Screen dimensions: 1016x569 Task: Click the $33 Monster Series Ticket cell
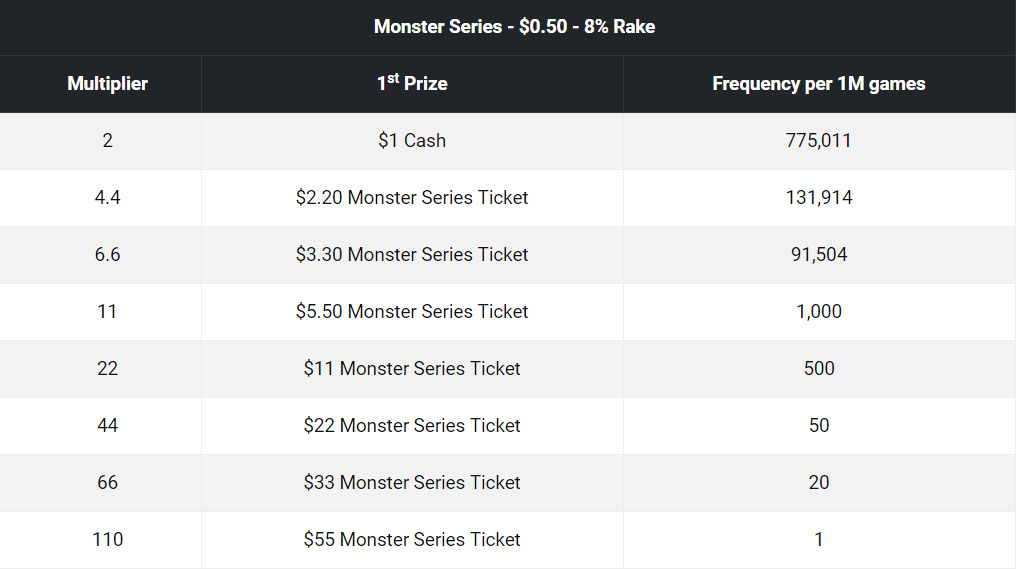point(412,483)
